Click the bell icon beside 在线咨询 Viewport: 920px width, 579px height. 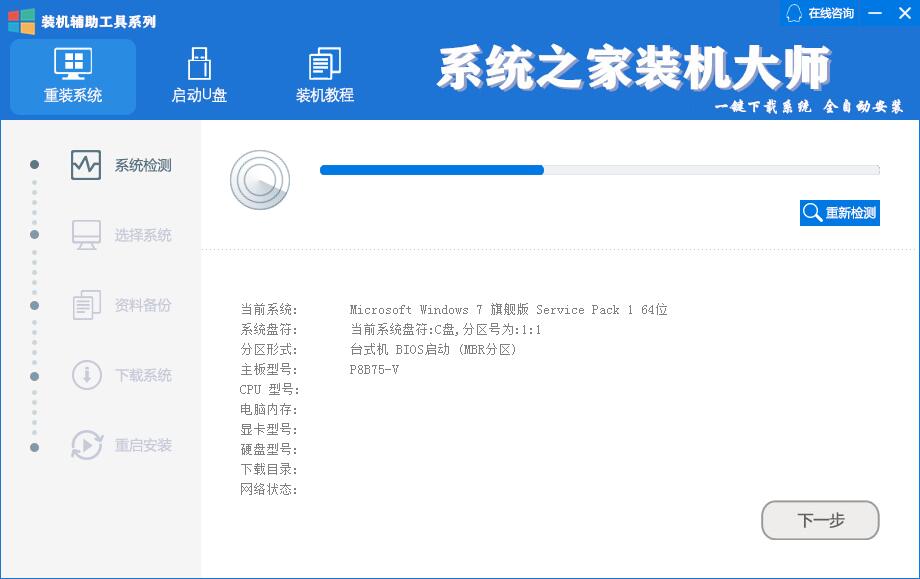click(793, 13)
